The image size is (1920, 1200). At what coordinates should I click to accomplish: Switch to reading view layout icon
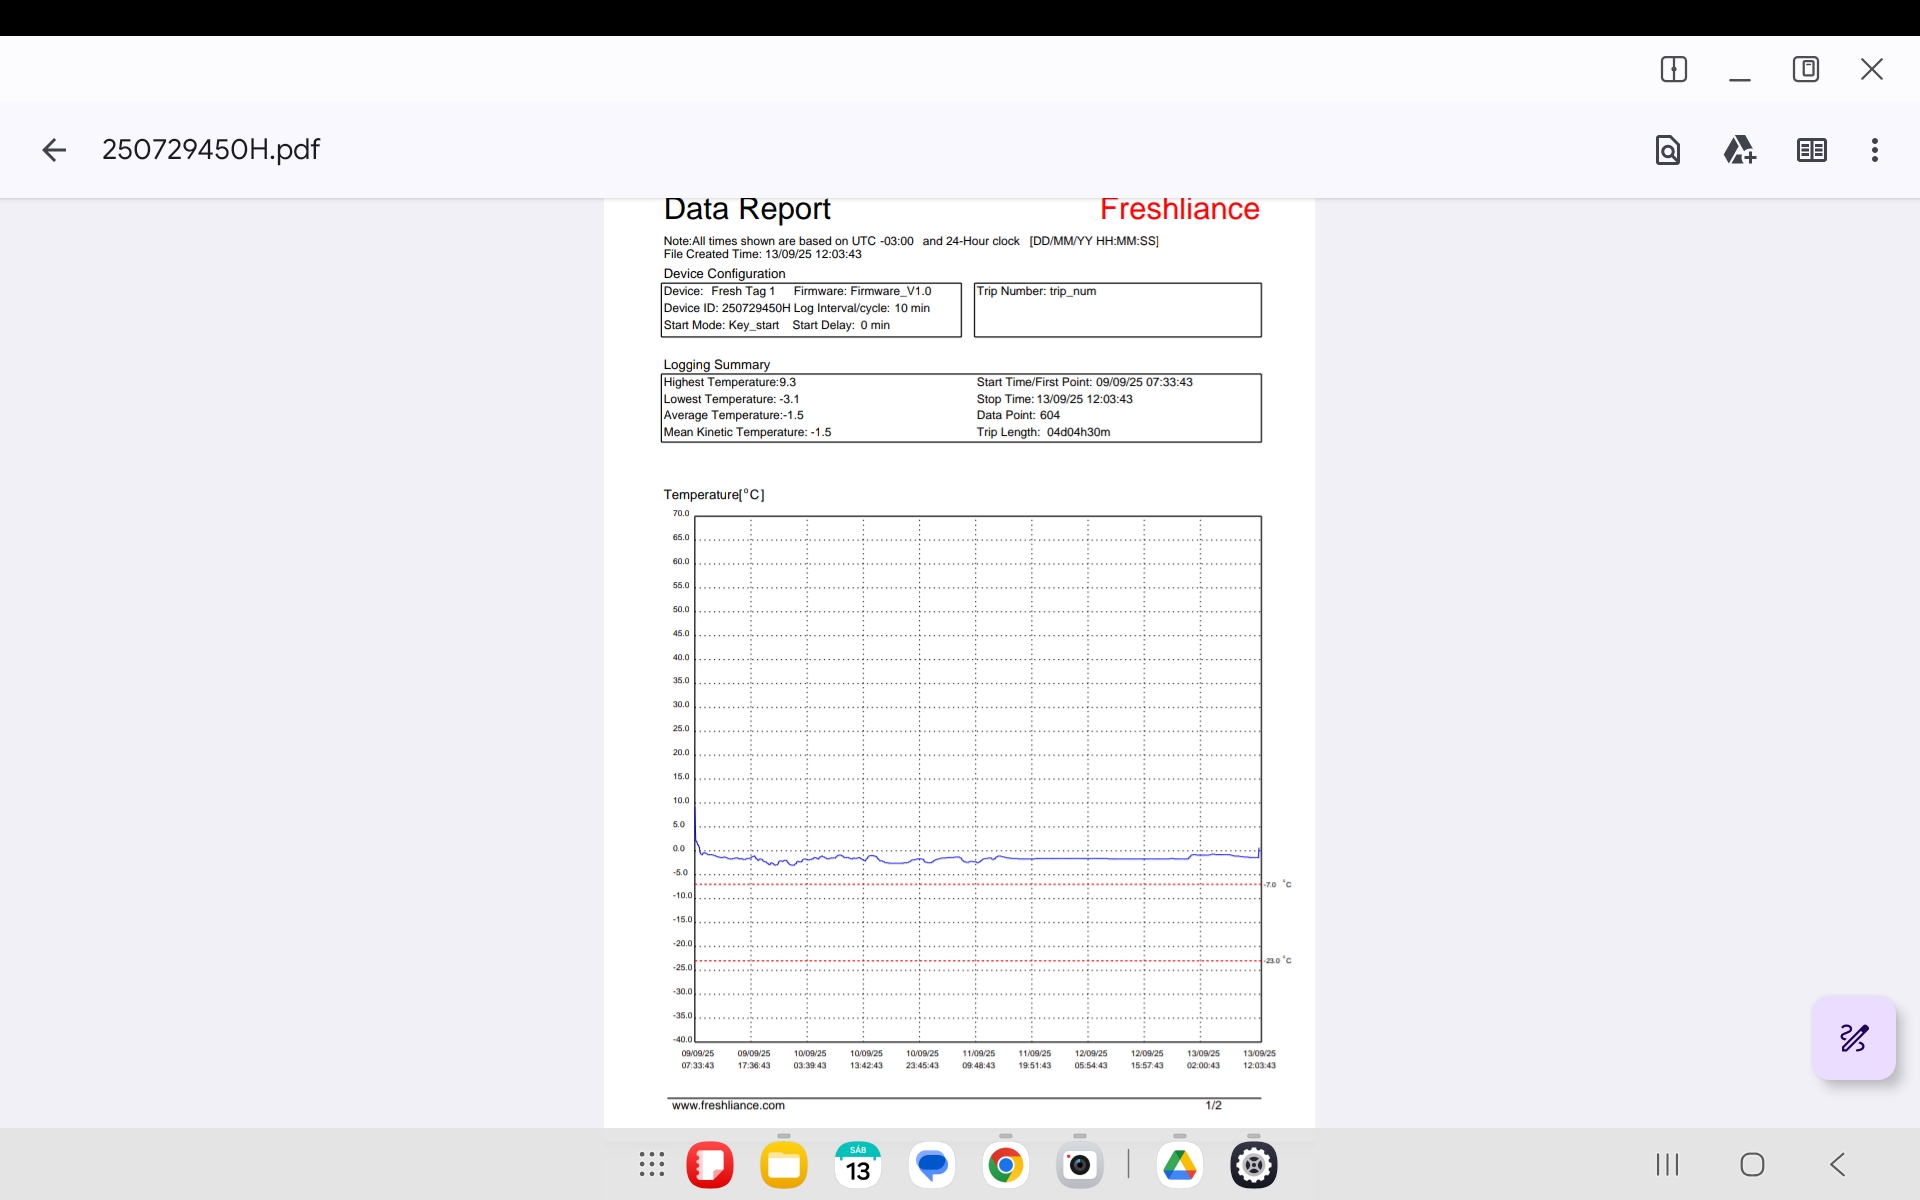(x=1811, y=150)
